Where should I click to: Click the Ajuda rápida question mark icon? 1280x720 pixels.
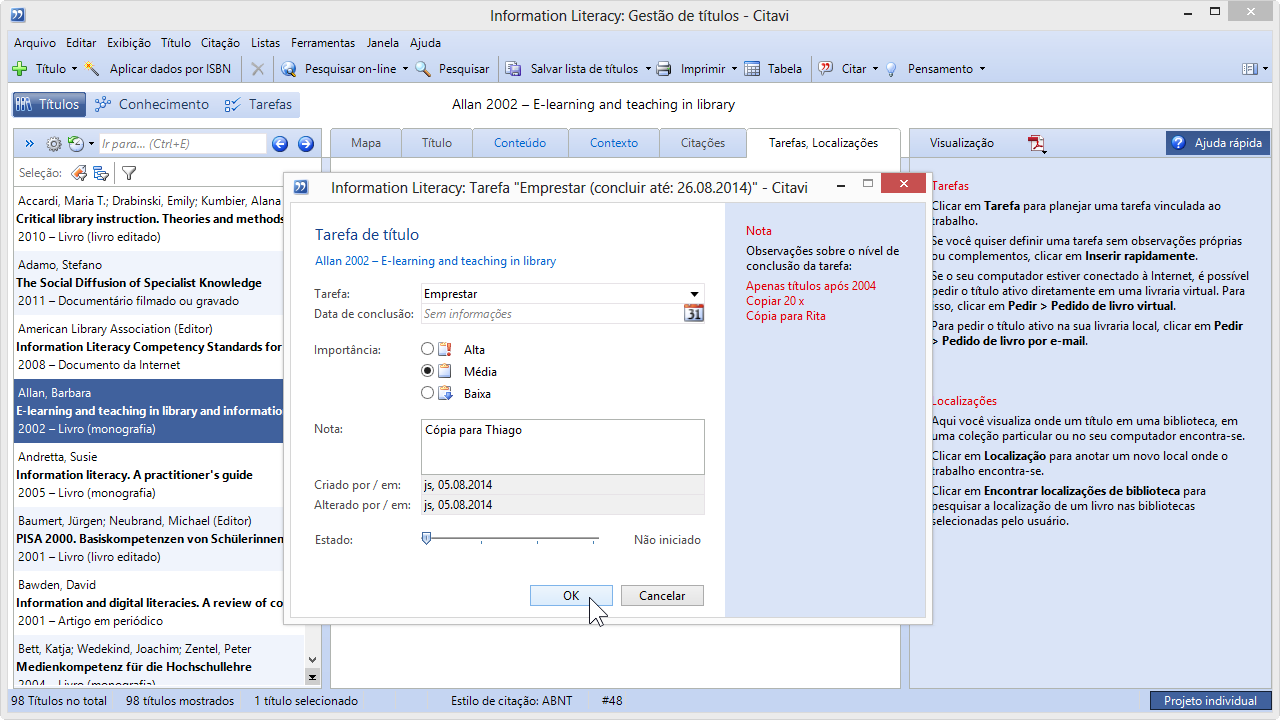[1178, 143]
